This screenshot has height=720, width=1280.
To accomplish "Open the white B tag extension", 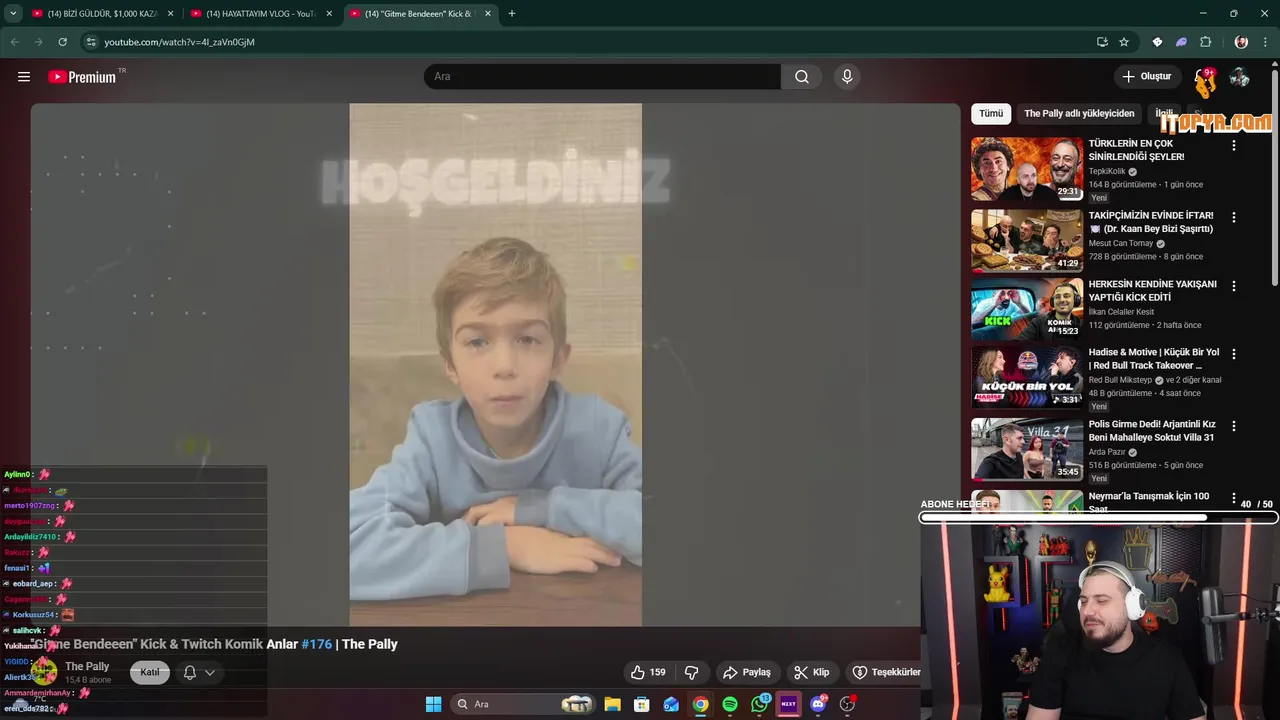I will [x=1157, y=42].
